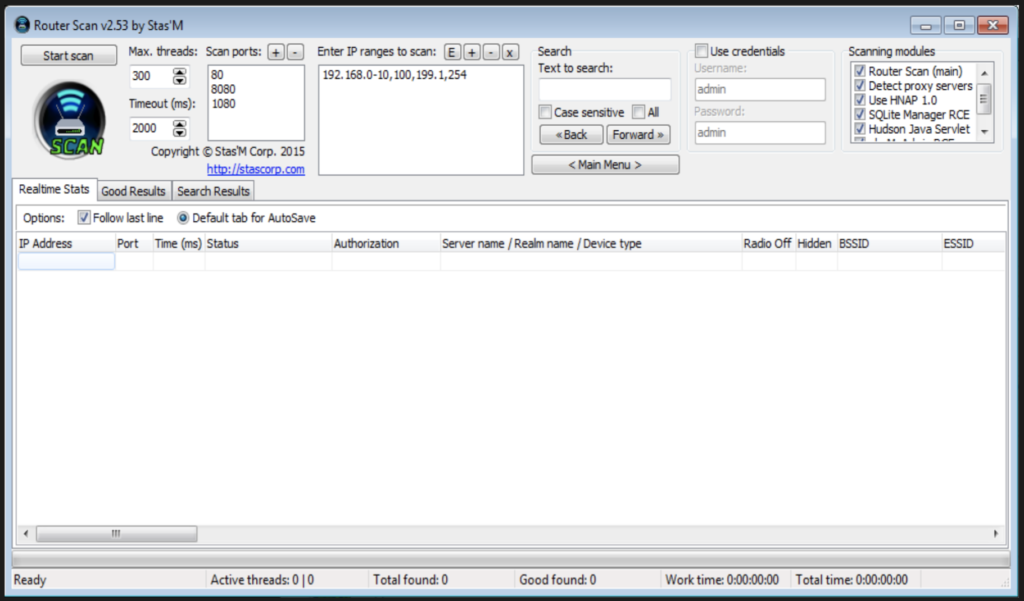The image size is (1024, 601).
Task: Open the IP range editor E button
Action: click(452, 52)
